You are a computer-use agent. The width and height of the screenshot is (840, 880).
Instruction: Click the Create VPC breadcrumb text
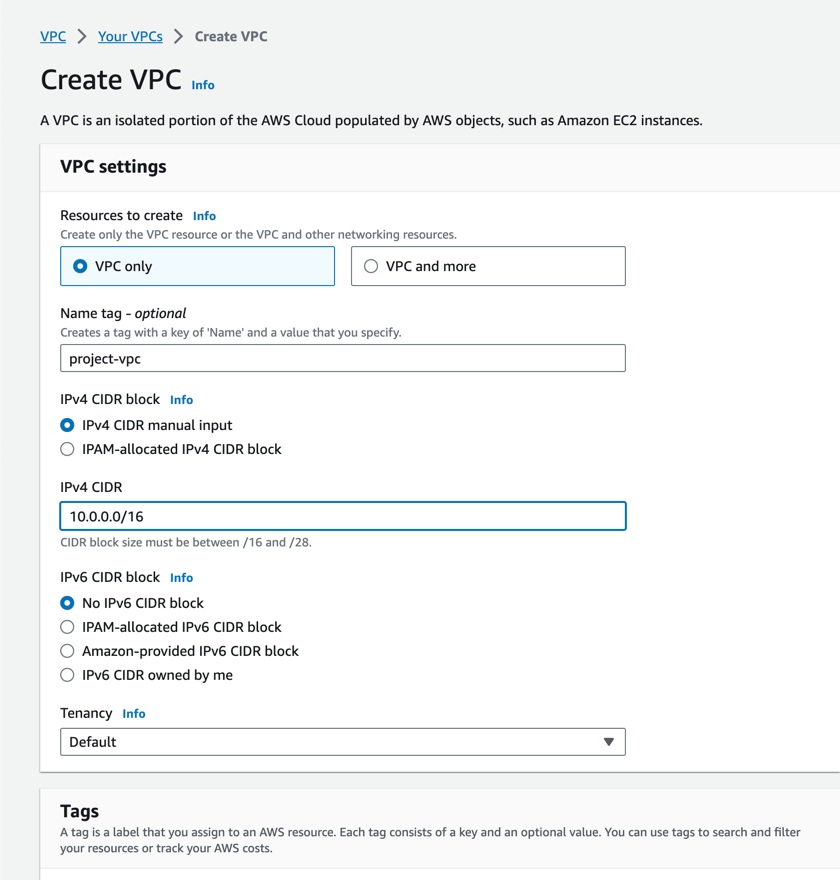231,36
